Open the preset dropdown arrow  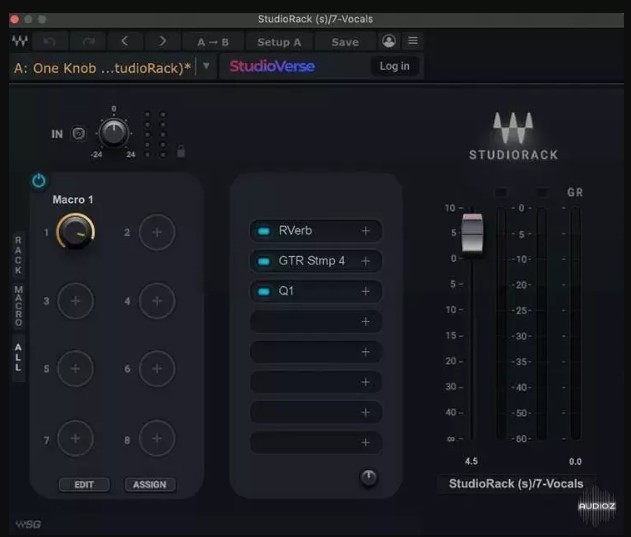(206, 66)
